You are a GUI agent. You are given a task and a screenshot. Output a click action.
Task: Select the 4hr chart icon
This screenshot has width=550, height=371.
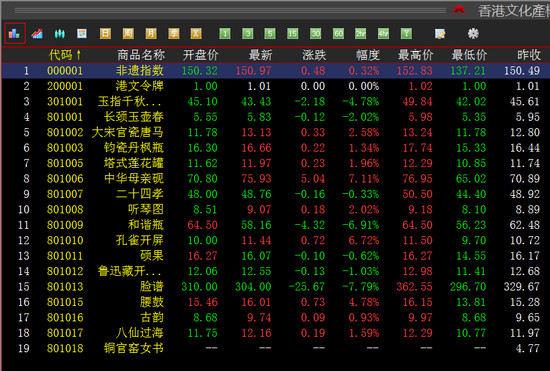click(x=383, y=33)
